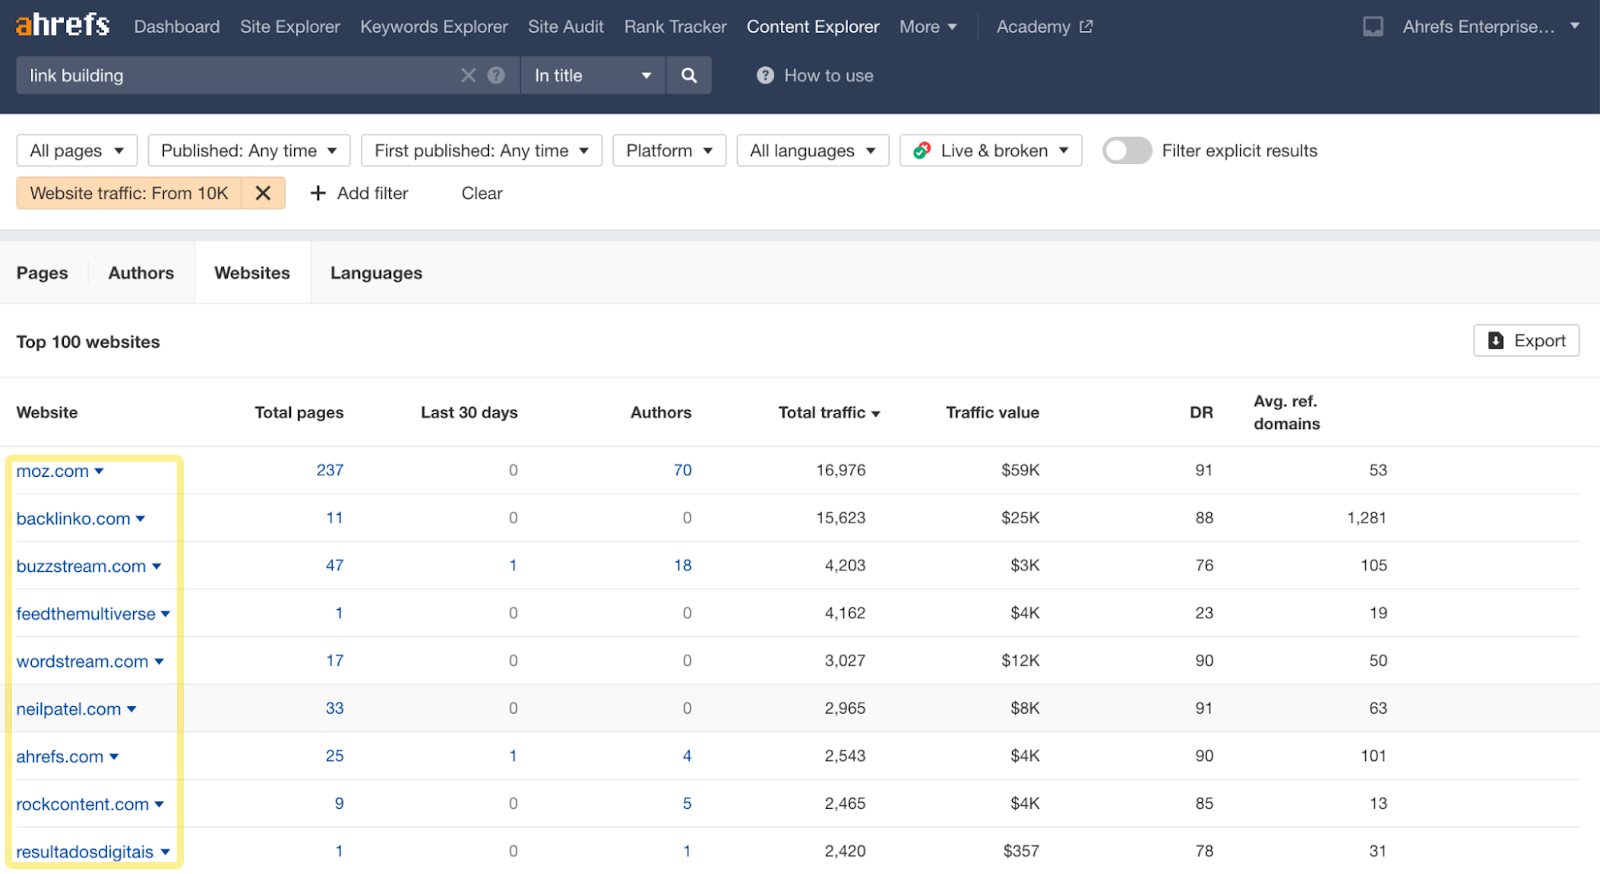The width and height of the screenshot is (1600, 874).
Task: Switch to the Authors tab
Action: click(141, 273)
